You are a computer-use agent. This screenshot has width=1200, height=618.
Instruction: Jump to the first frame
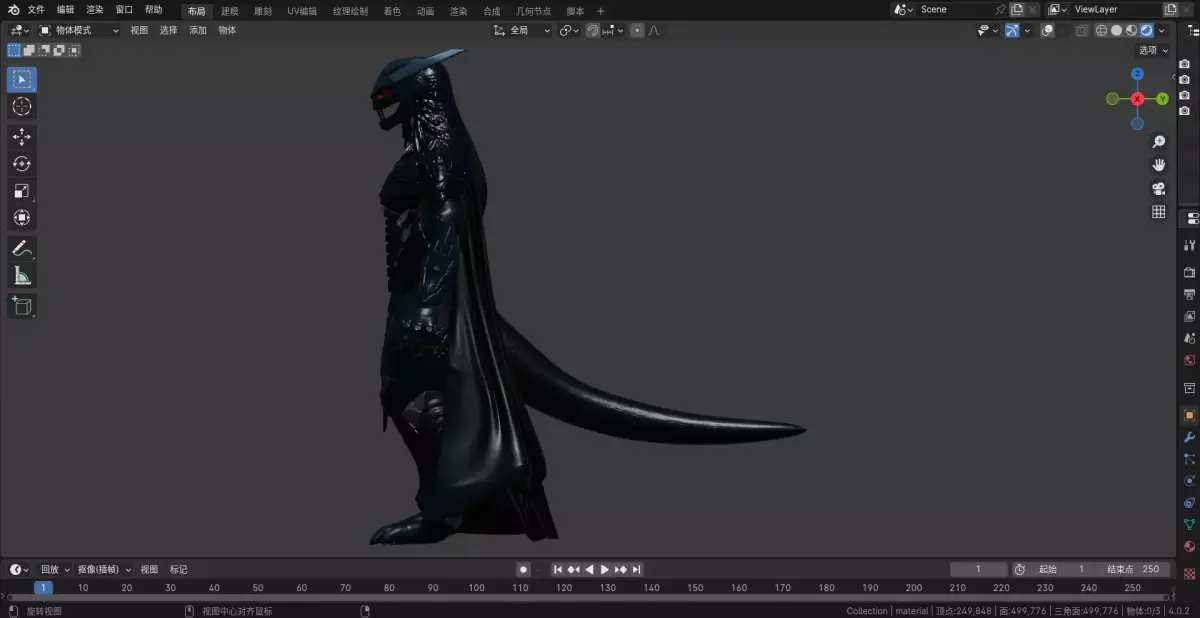click(x=558, y=569)
